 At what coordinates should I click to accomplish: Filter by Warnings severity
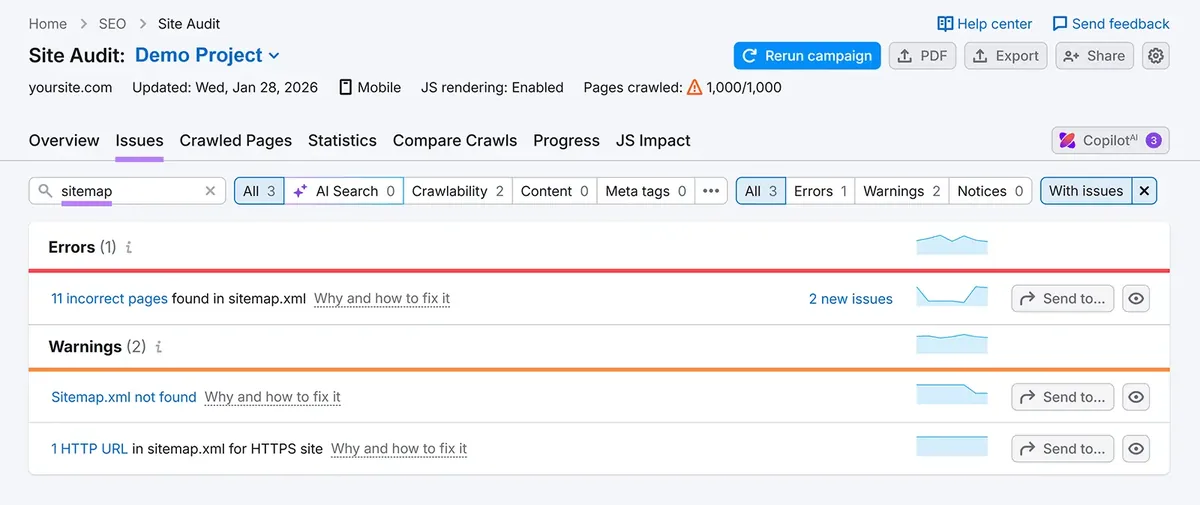(x=901, y=191)
